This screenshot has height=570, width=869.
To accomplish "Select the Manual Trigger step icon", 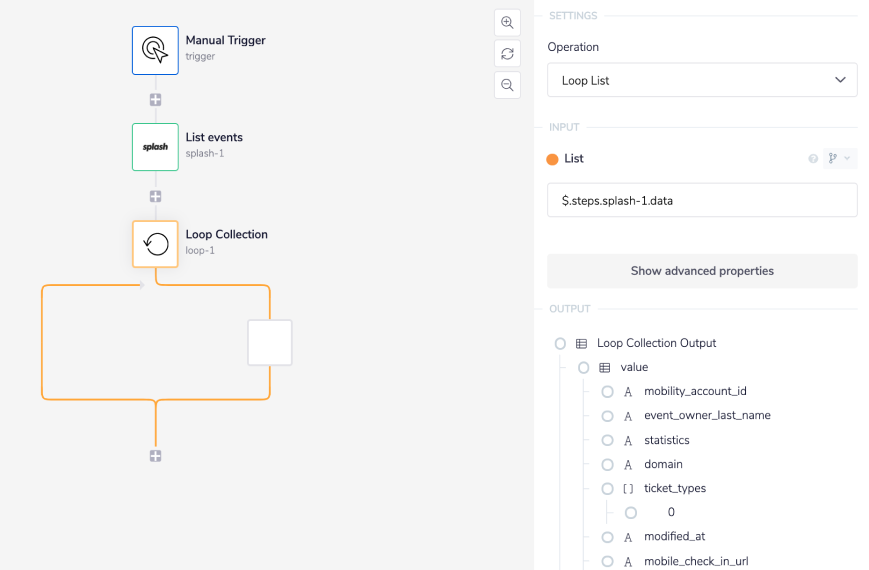I will (x=155, y=50).
